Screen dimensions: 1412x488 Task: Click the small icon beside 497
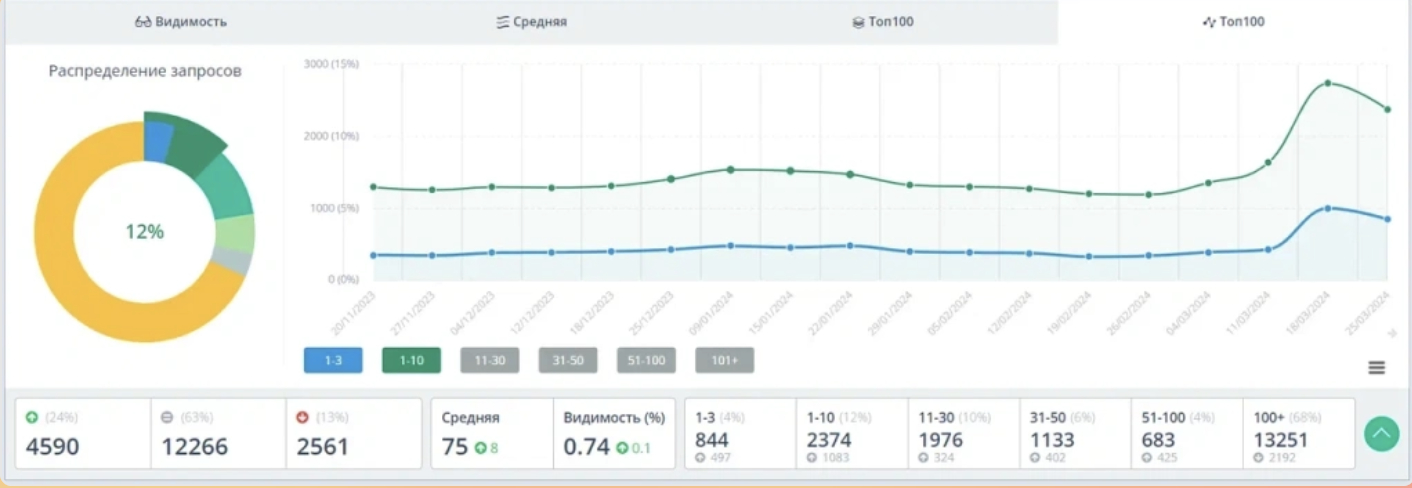[x=700, y=459]
